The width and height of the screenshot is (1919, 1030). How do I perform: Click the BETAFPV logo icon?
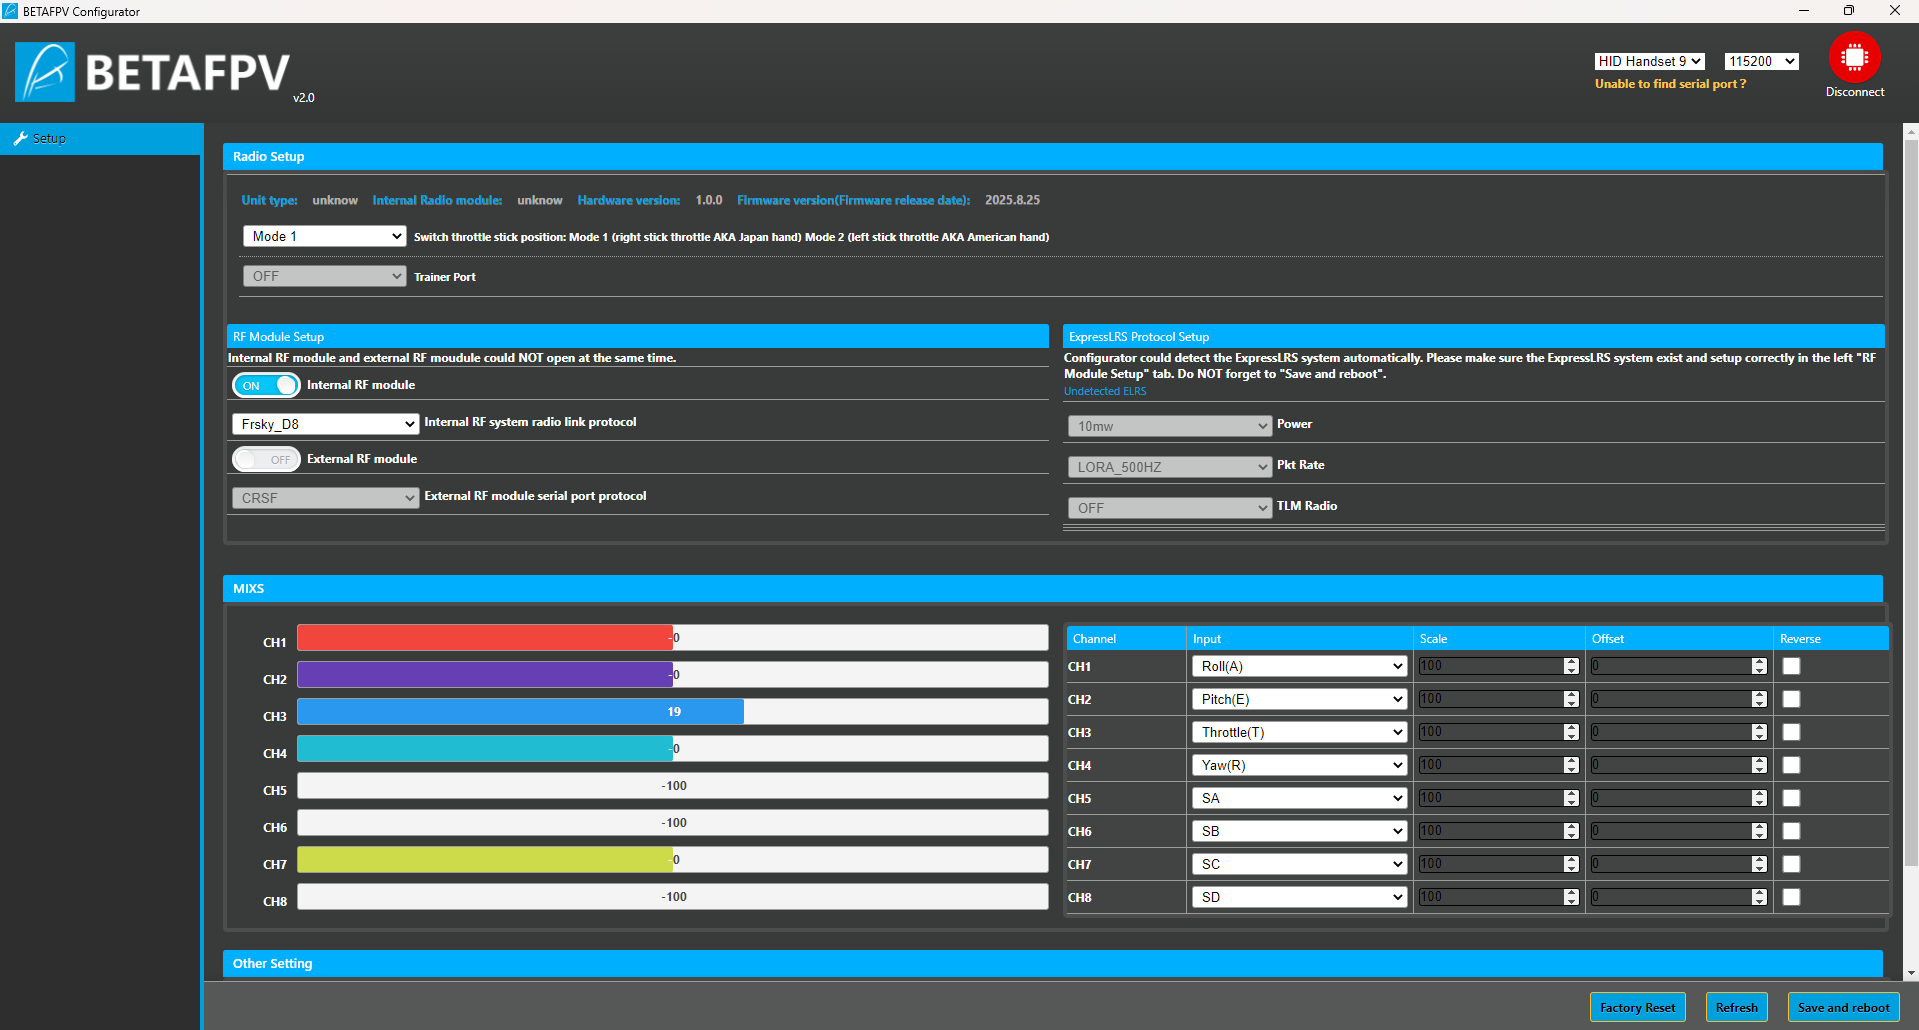pos(45,72)
